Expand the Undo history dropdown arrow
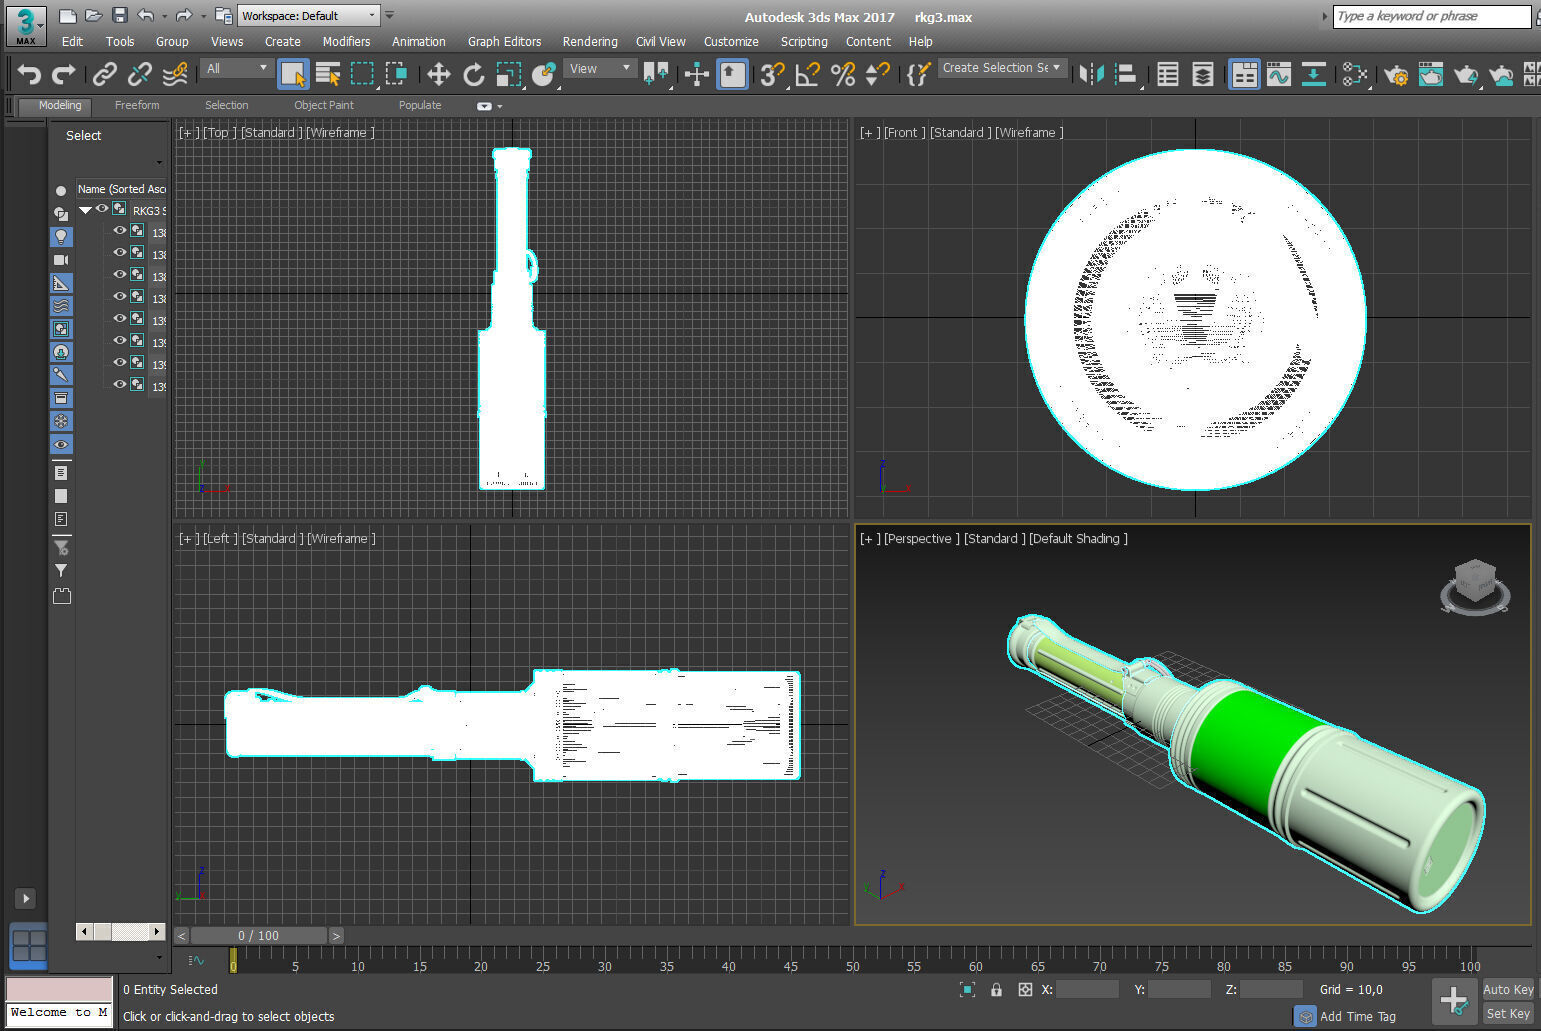The image size is (1541, 1031). [164, 16]
